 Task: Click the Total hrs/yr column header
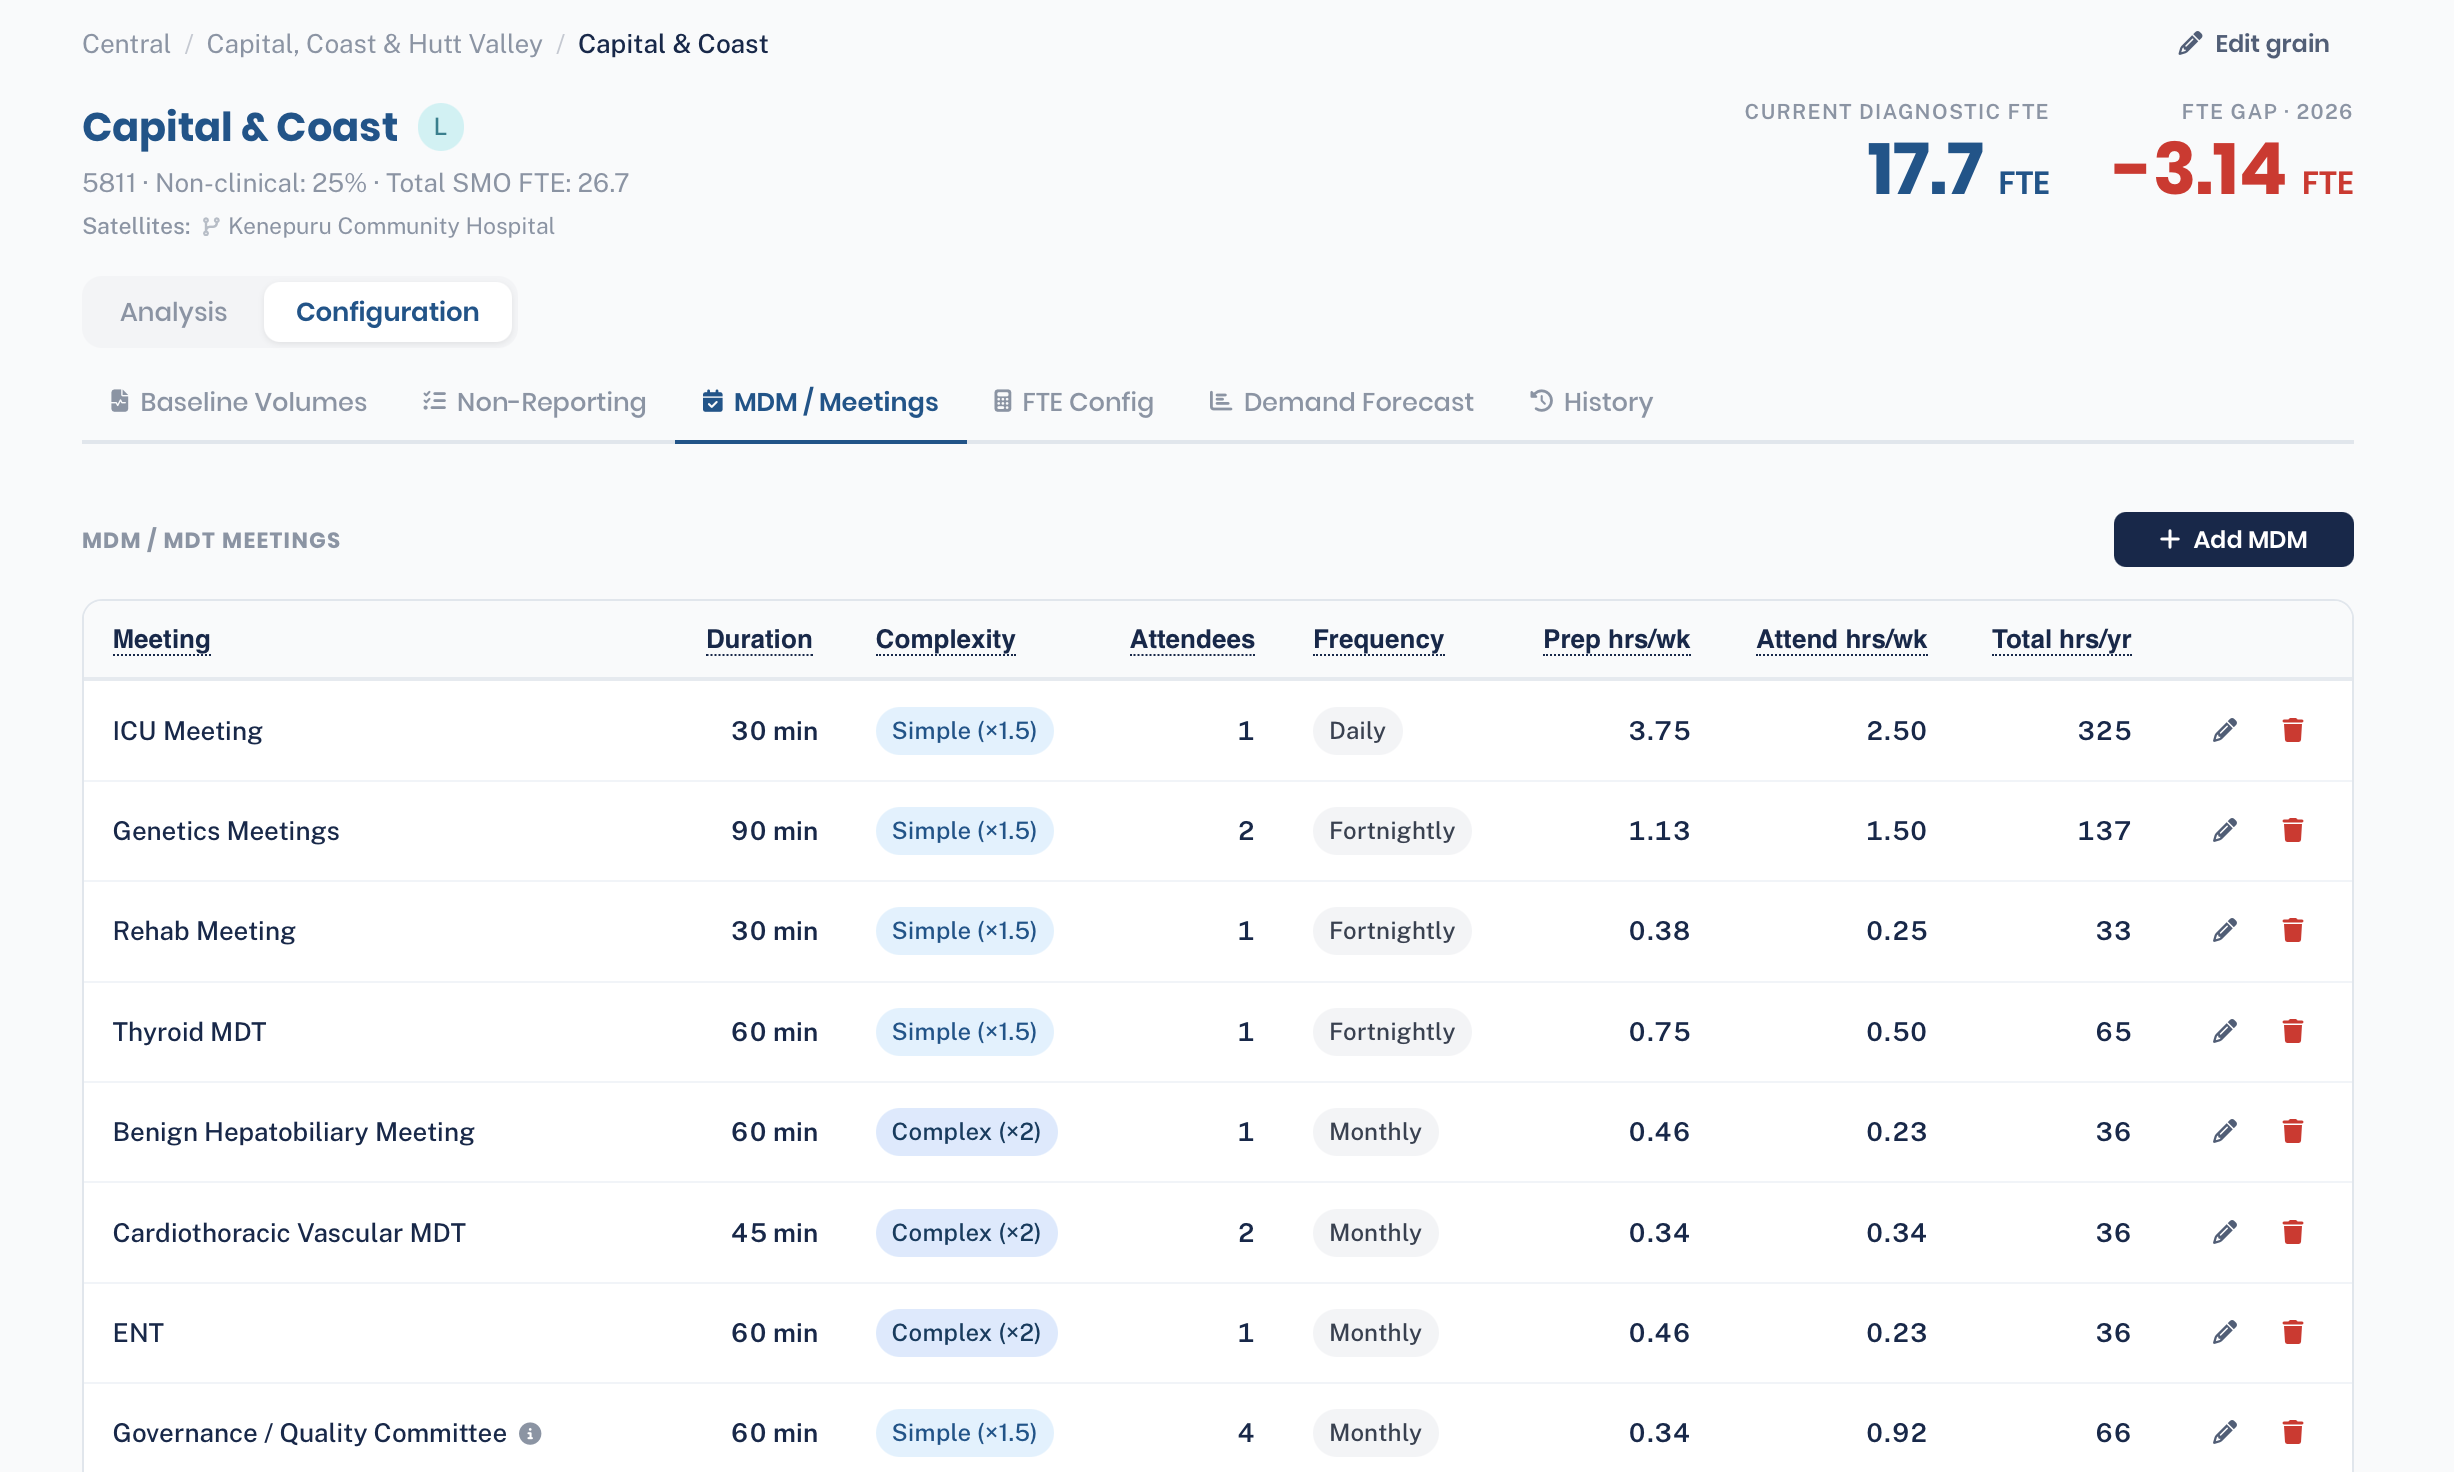tap(2061, 639)
